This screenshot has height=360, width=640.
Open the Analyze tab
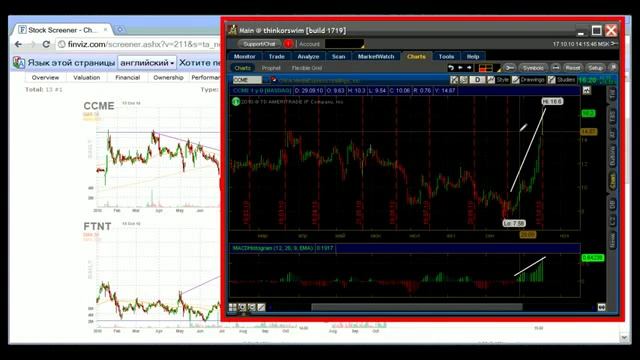(308, 56)
